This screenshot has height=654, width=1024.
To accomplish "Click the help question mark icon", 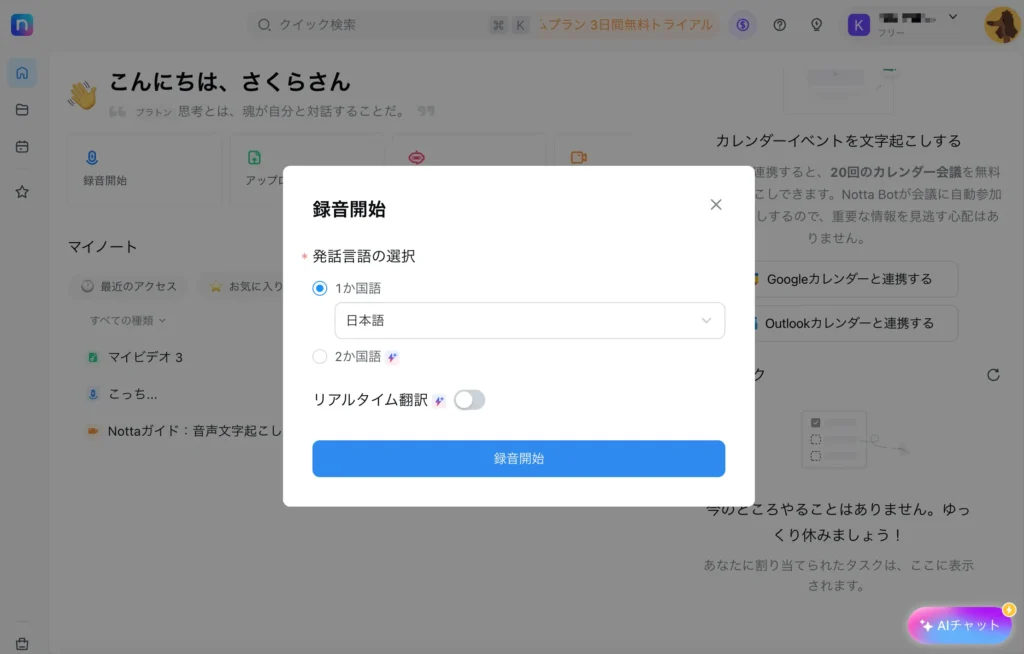I will tap(780, 24).
